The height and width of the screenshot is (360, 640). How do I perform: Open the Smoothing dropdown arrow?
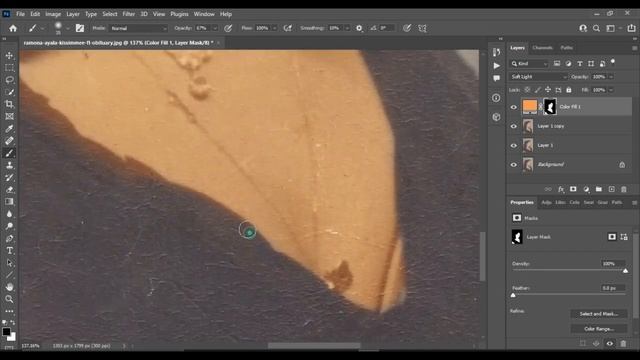(x=347, y=28)
